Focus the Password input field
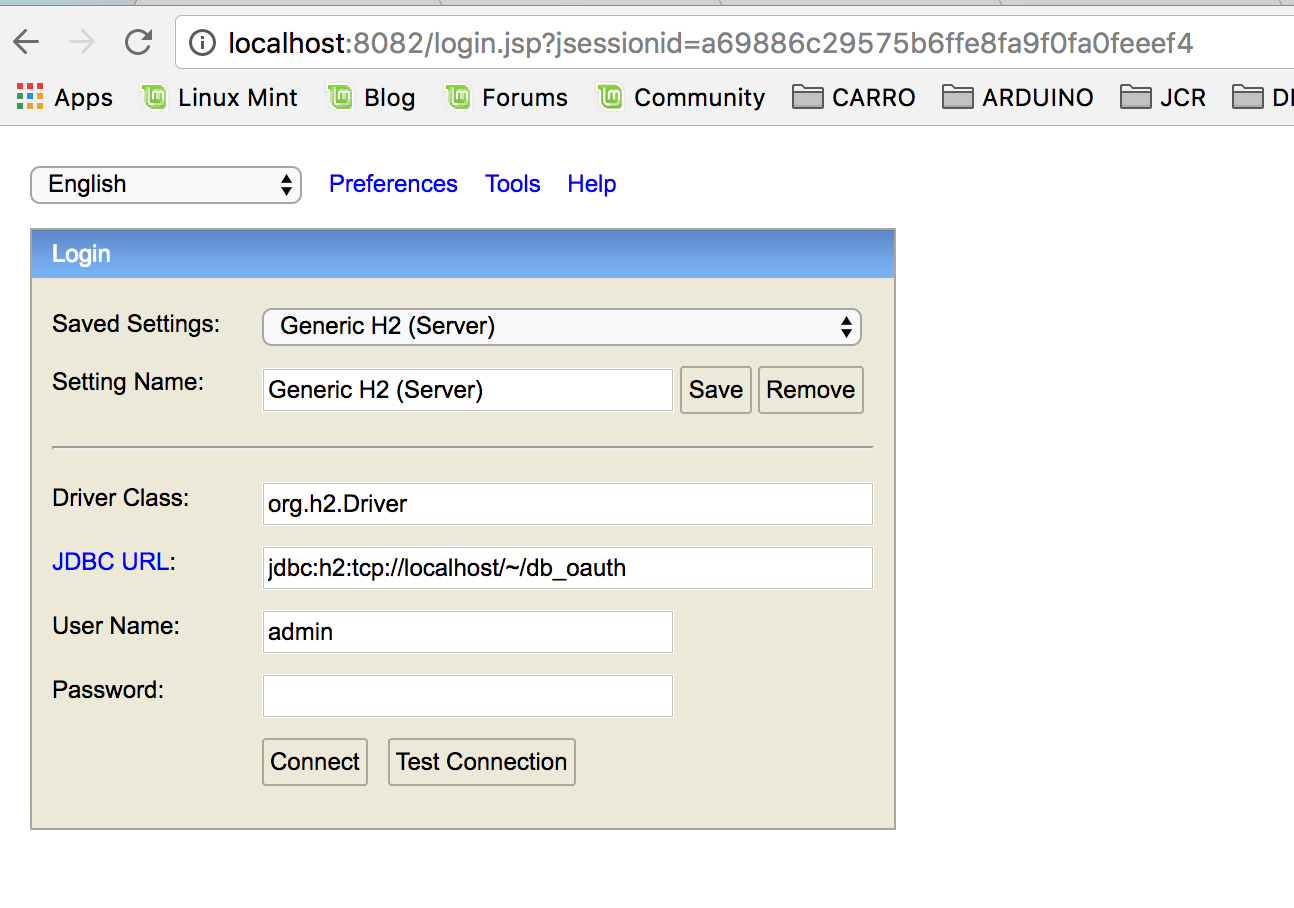 (x=467, y=696)
